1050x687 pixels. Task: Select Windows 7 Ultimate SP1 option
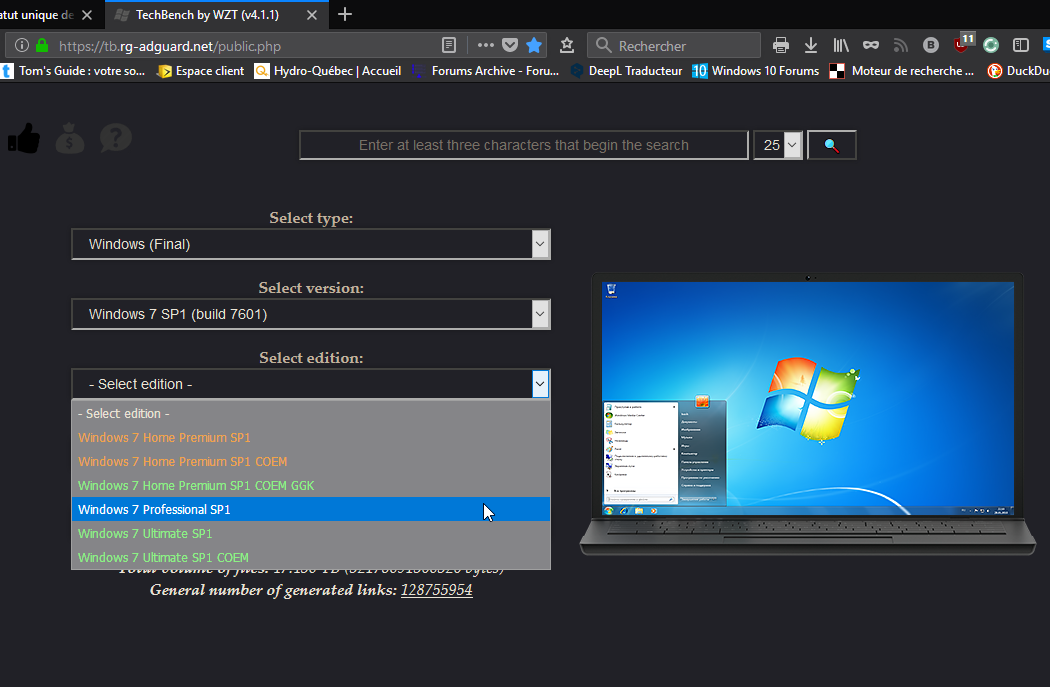pos(311,534)
